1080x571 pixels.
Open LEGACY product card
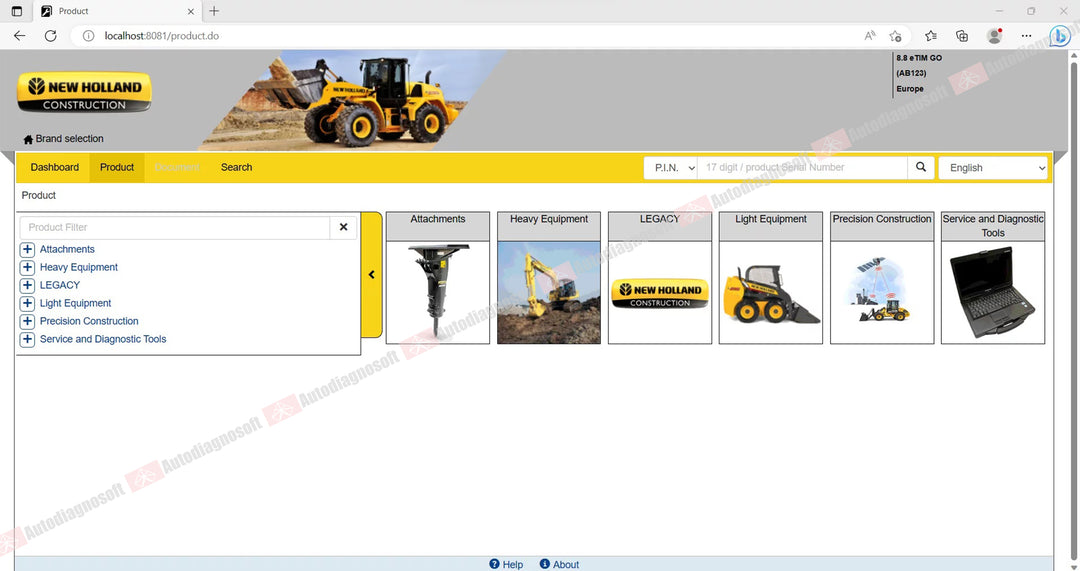click(x=660, y=278)
